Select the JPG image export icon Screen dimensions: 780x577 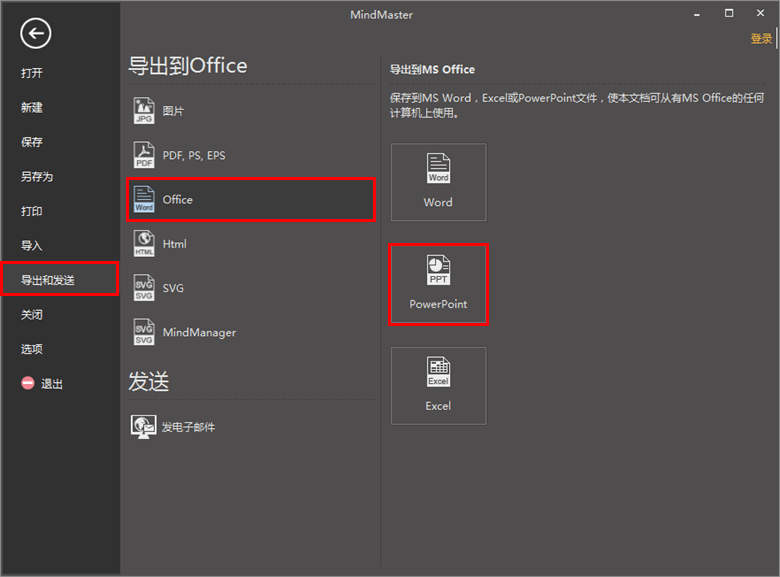click(145, 111)
